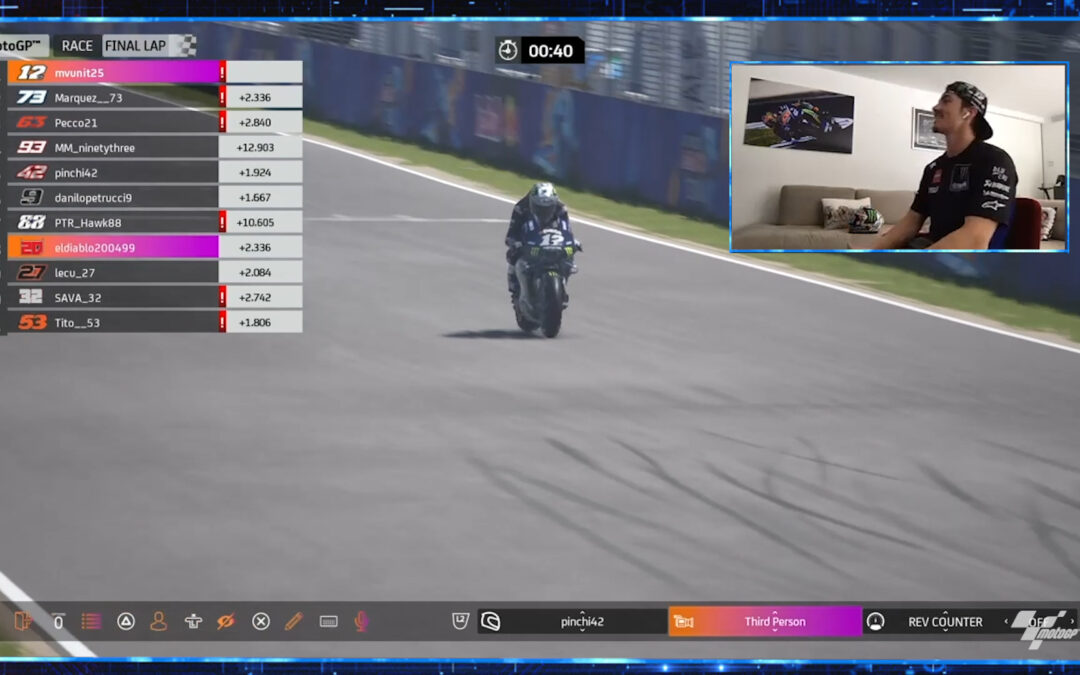The width and height of the screenshot is (1080, 675).
Task: Click the +2.840 gap value
Action: [255, 123]
